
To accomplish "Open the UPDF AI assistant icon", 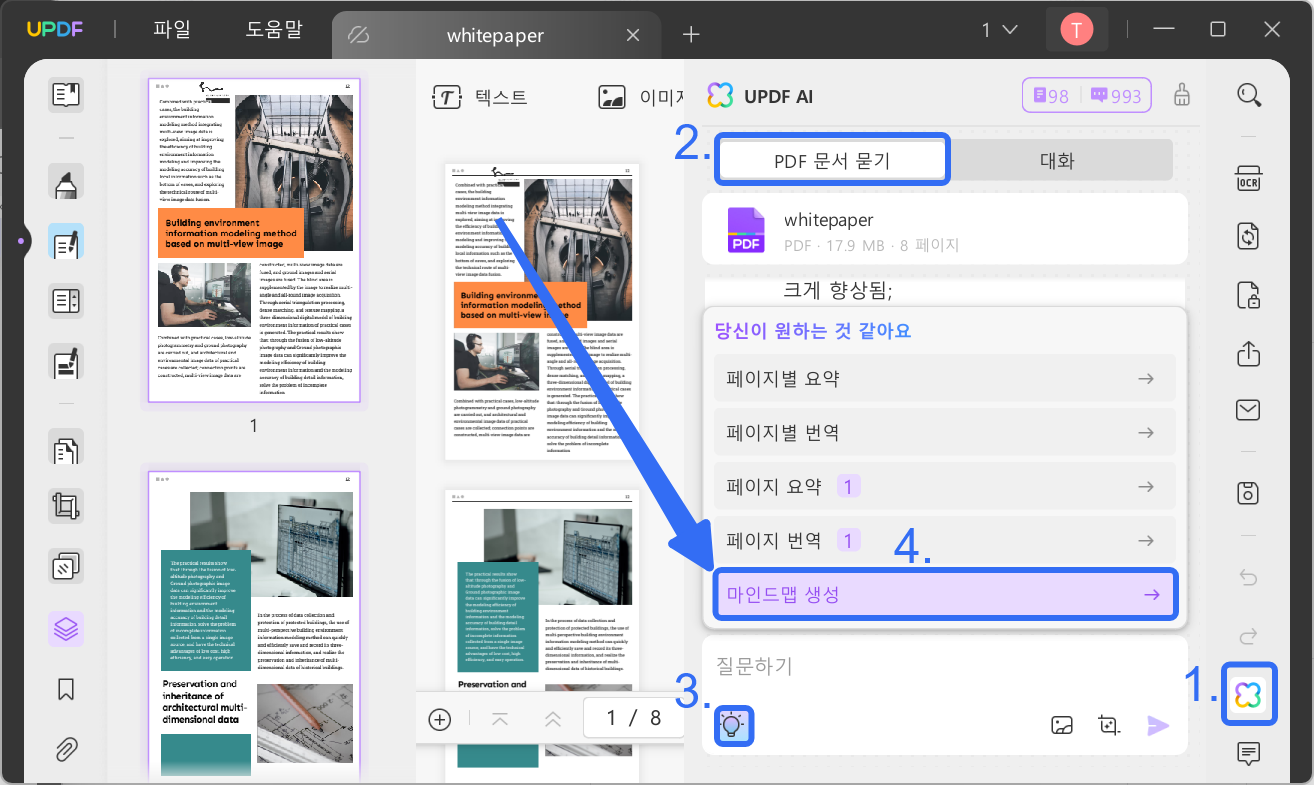I will (1248, 694).
